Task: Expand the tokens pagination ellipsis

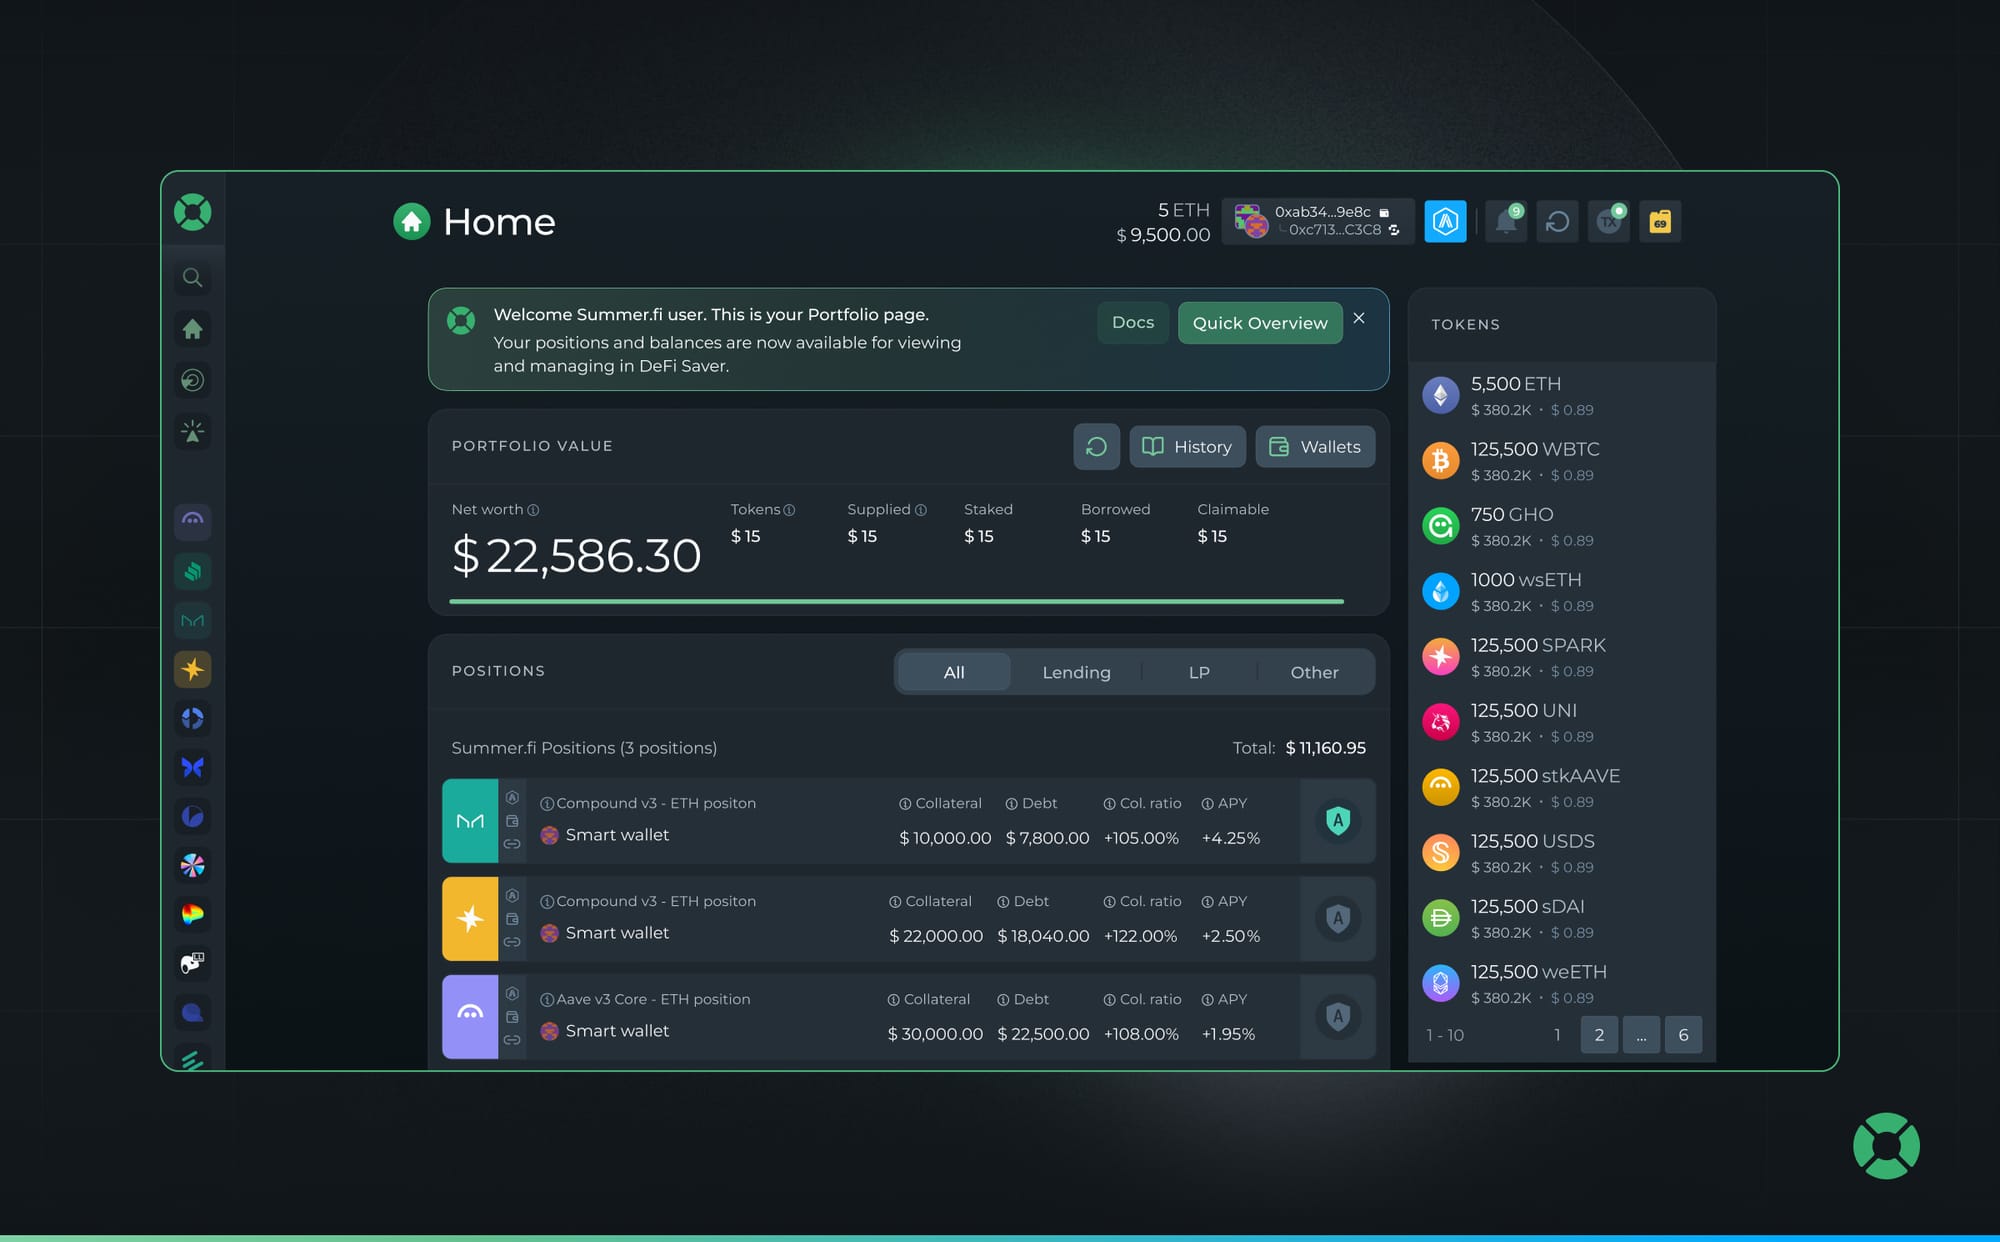Action: click(1641, 1035)
